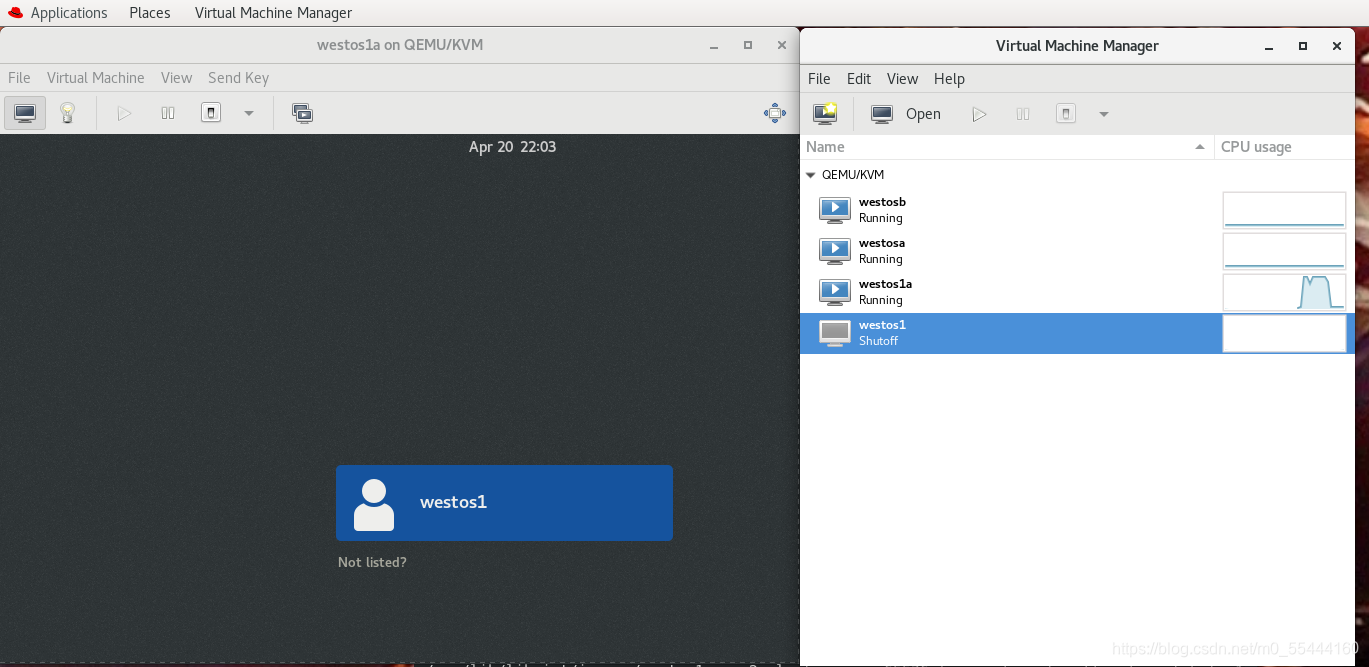Select the westosa virtual machine

(1077, 251)
